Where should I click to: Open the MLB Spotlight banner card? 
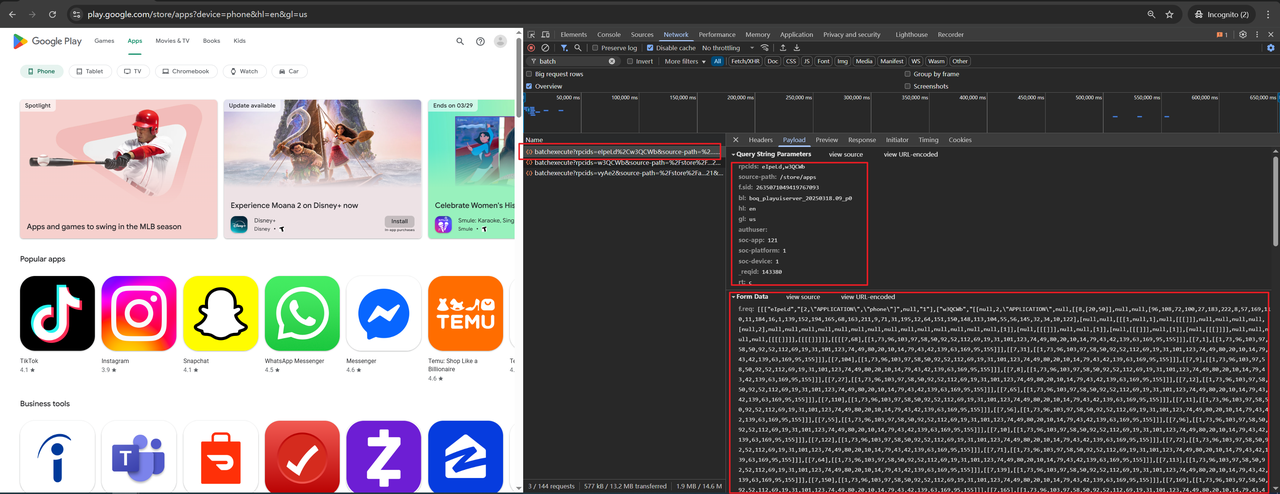pos(119,169)
